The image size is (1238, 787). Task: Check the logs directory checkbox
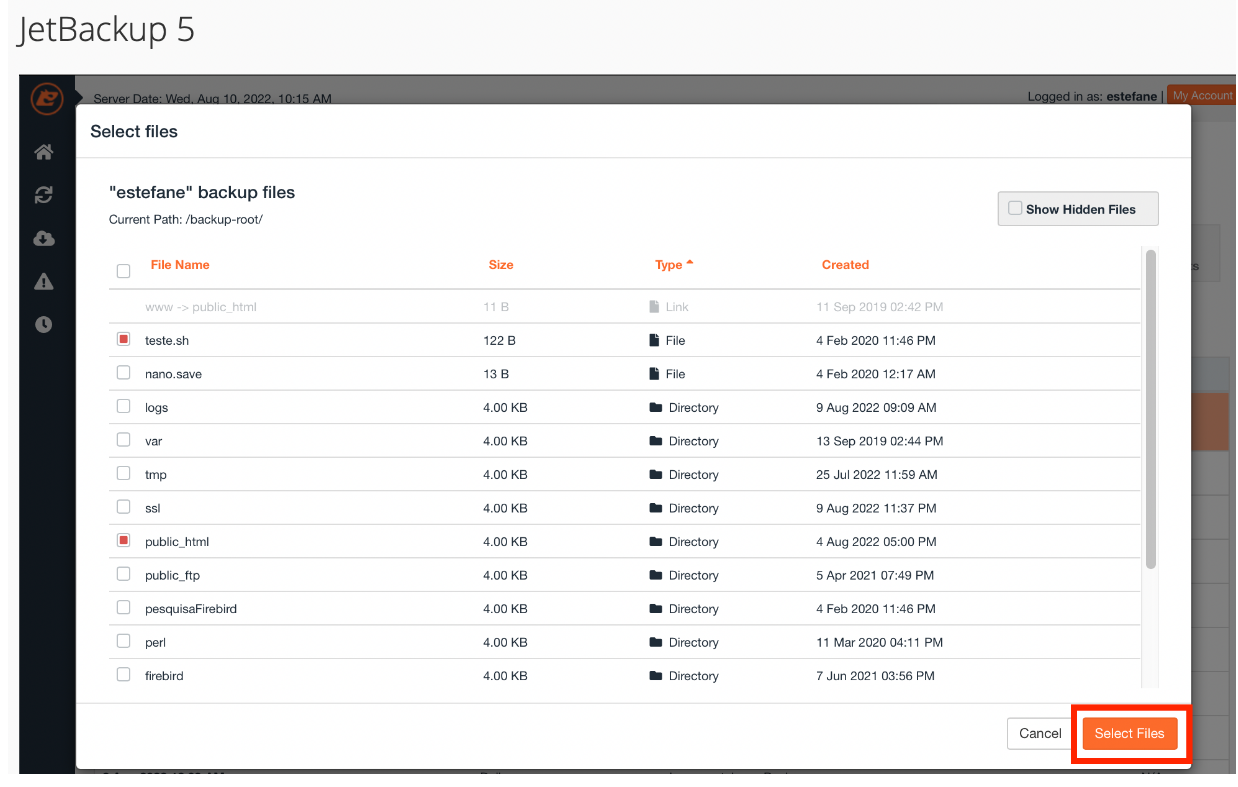pos(124,406)
